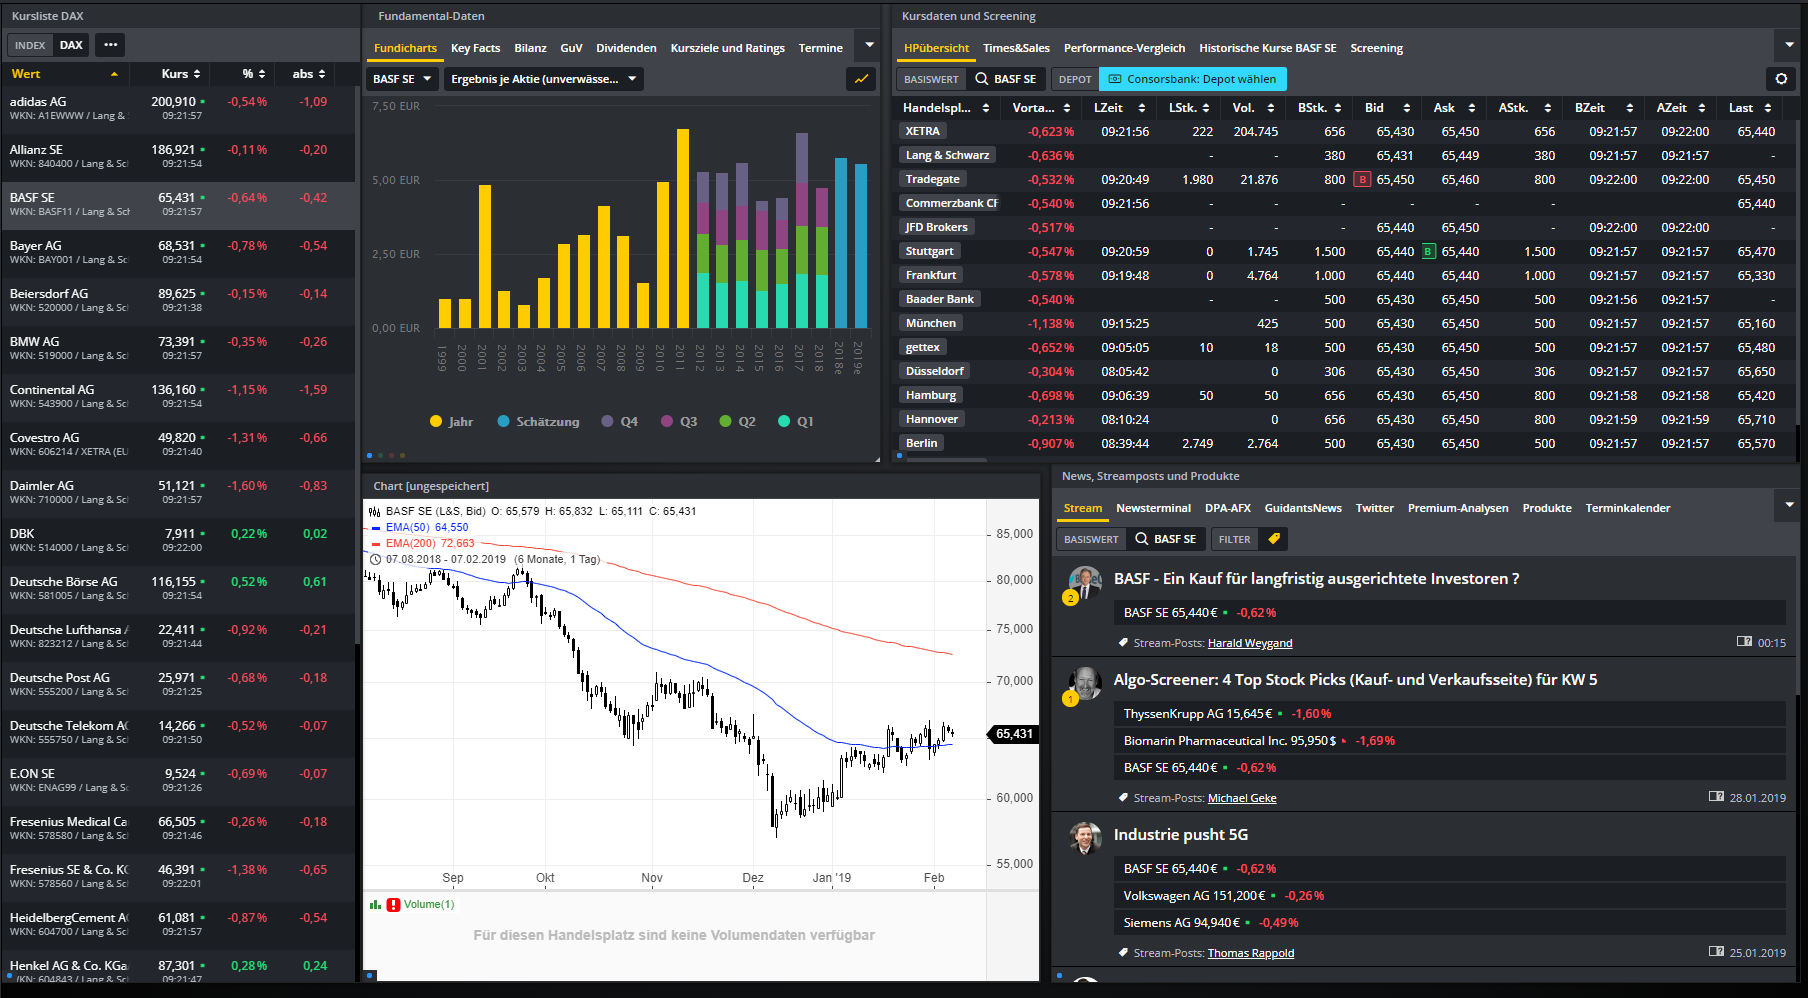Image resolution: width=1808 pixels, height=998 pixels.
Task: Sort the DAX list by abs column
Action: tap(309, 74)
